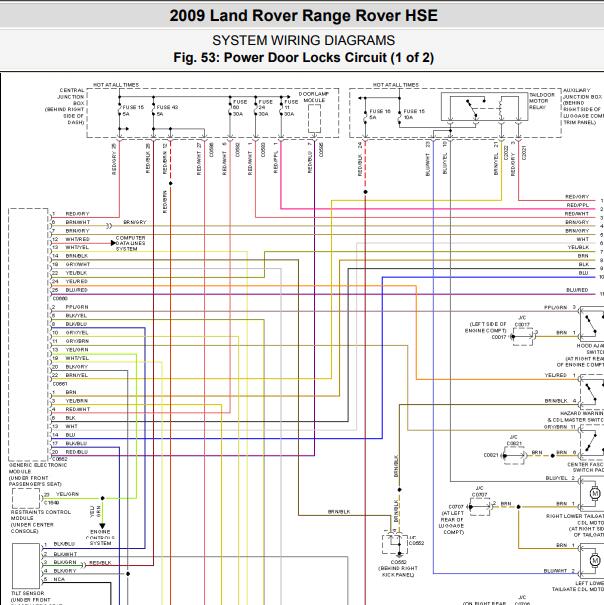
Task: Click the 'DOOR LAMP MODULE' label
Action: 314,97
